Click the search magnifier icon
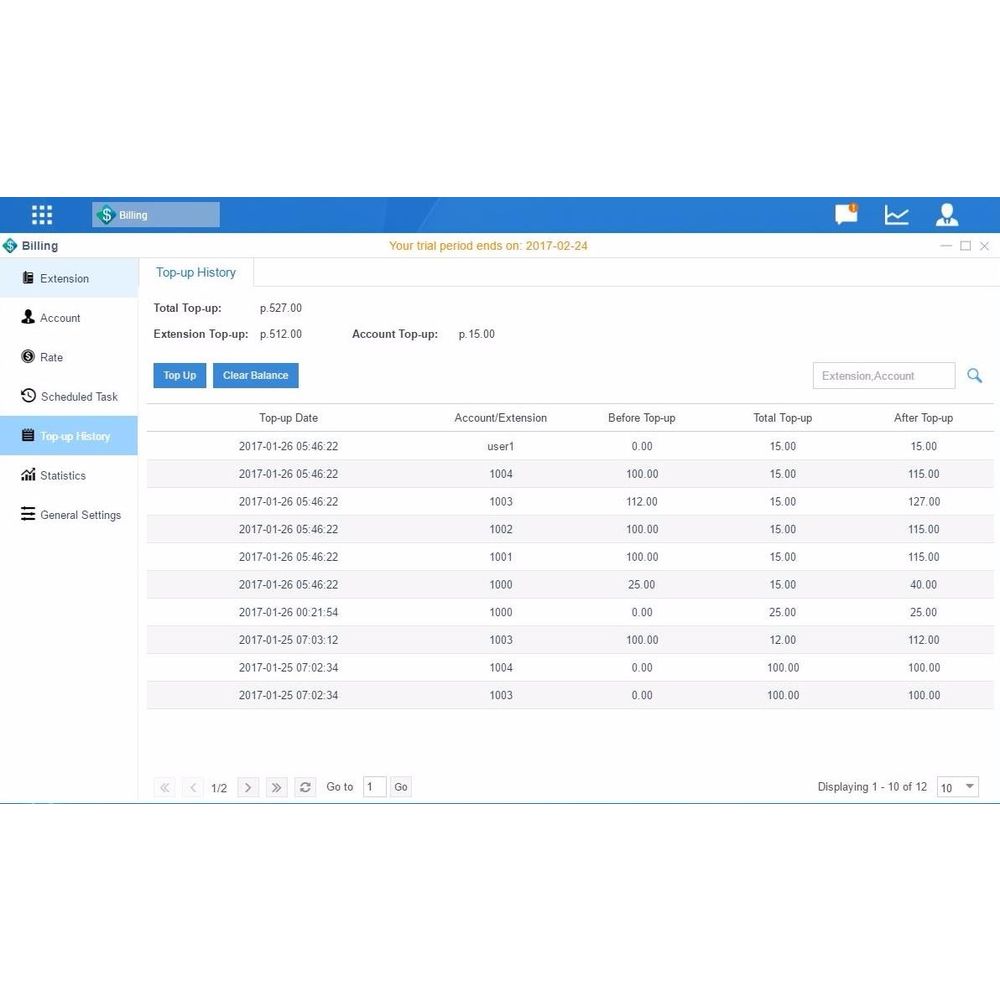The width and height of the screenshot is (1000, 1000). click(x=974, y=376)
